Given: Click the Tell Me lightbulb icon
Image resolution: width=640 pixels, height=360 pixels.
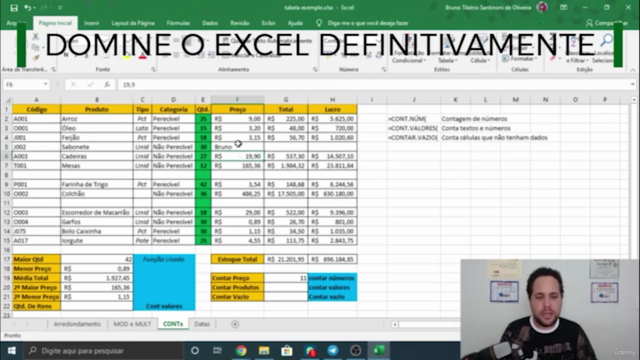Looking at the screenshot, I should point(319,23).
